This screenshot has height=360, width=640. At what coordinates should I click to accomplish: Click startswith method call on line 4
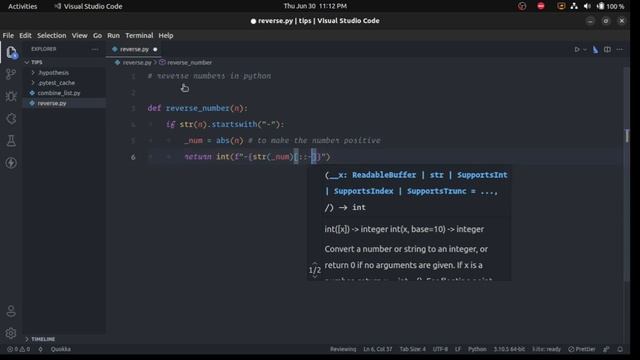(234, 124)
